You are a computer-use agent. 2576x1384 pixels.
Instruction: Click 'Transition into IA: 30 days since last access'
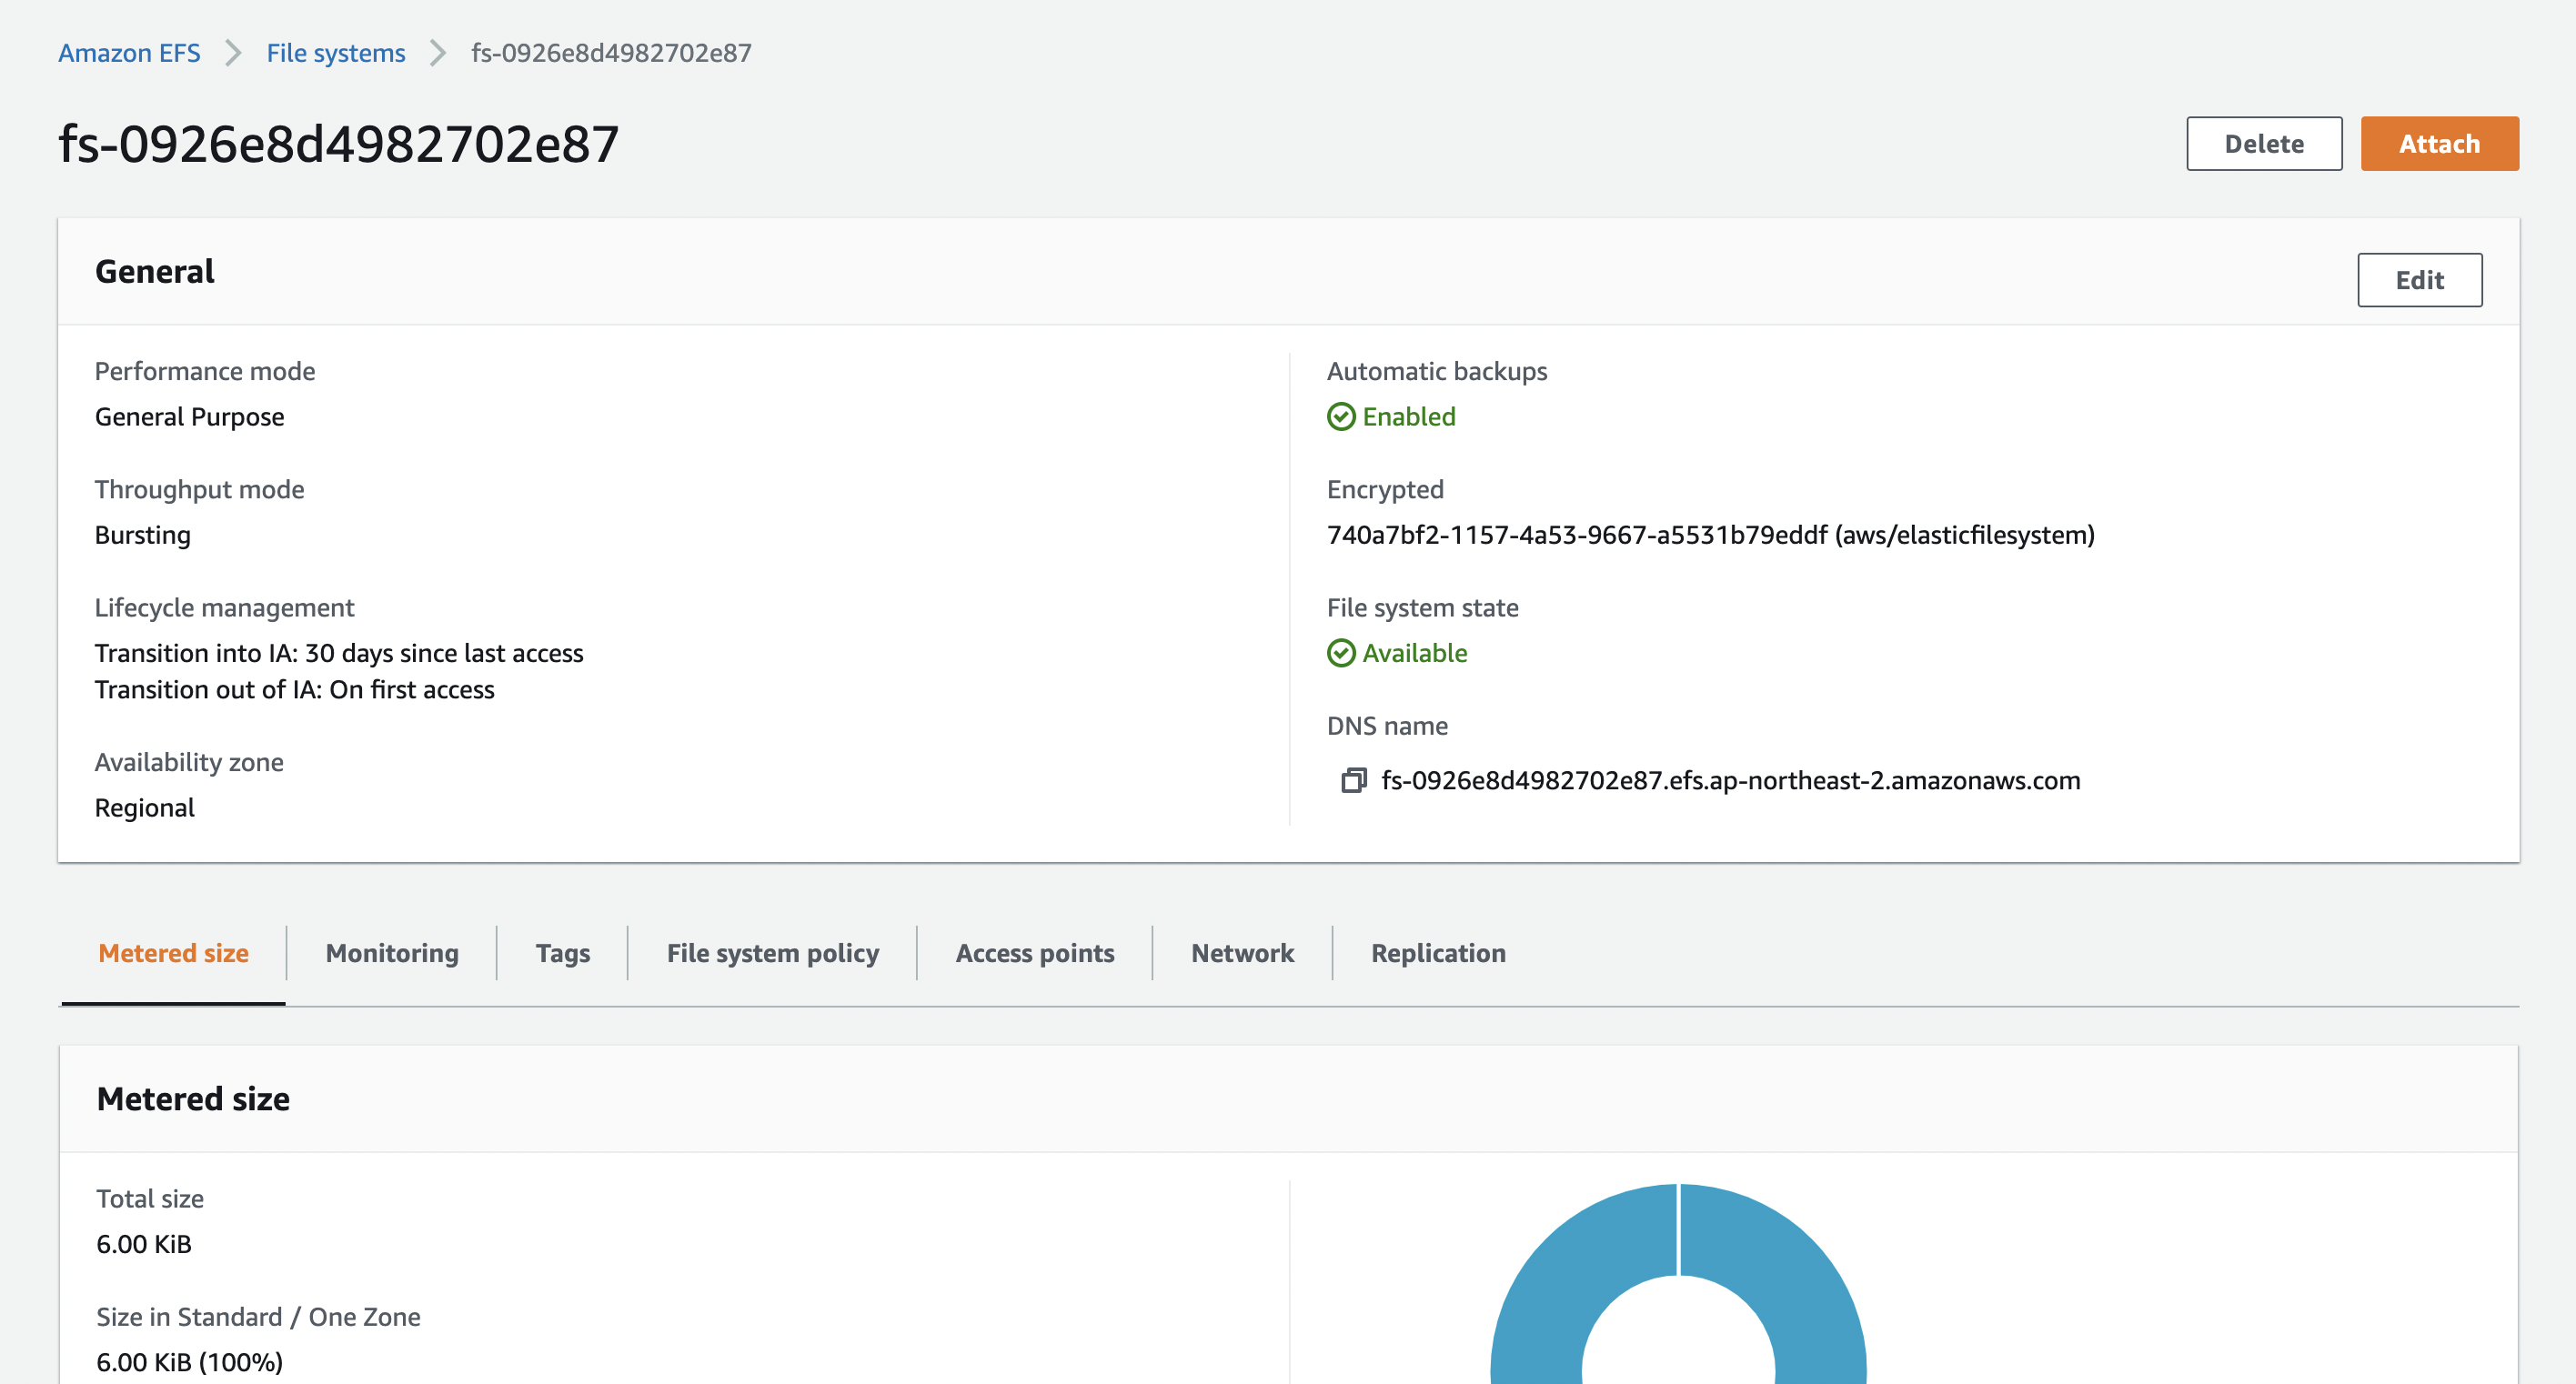tap(339, 653)
